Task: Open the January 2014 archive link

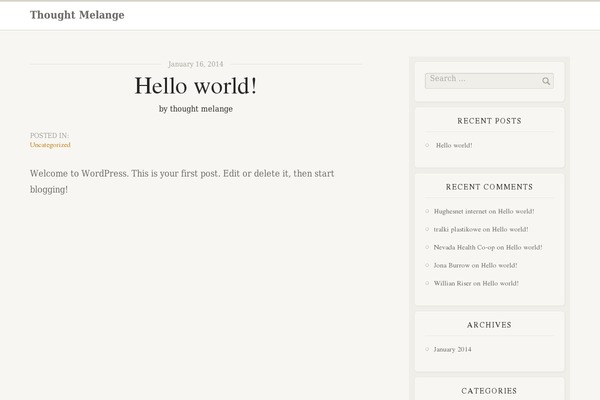Action: pyautogui.click(x=452, y=349)
